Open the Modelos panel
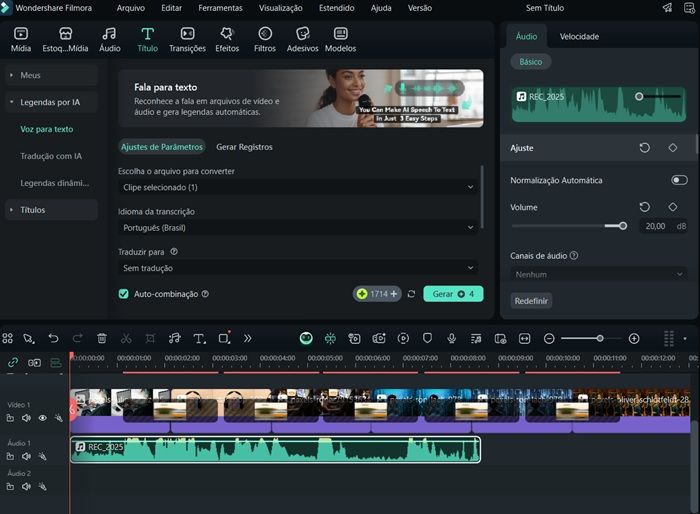This screenshot has width=700, height=514. pyautogui.click(x=340, y=40)
